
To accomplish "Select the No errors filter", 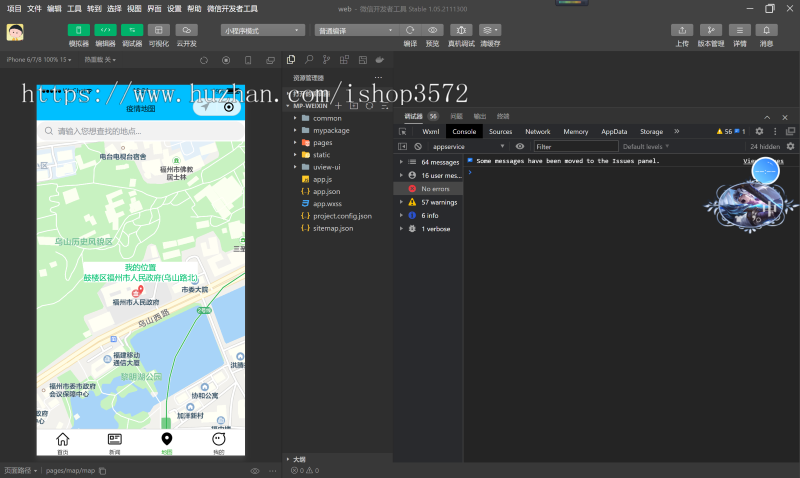I will click(429, 189).
